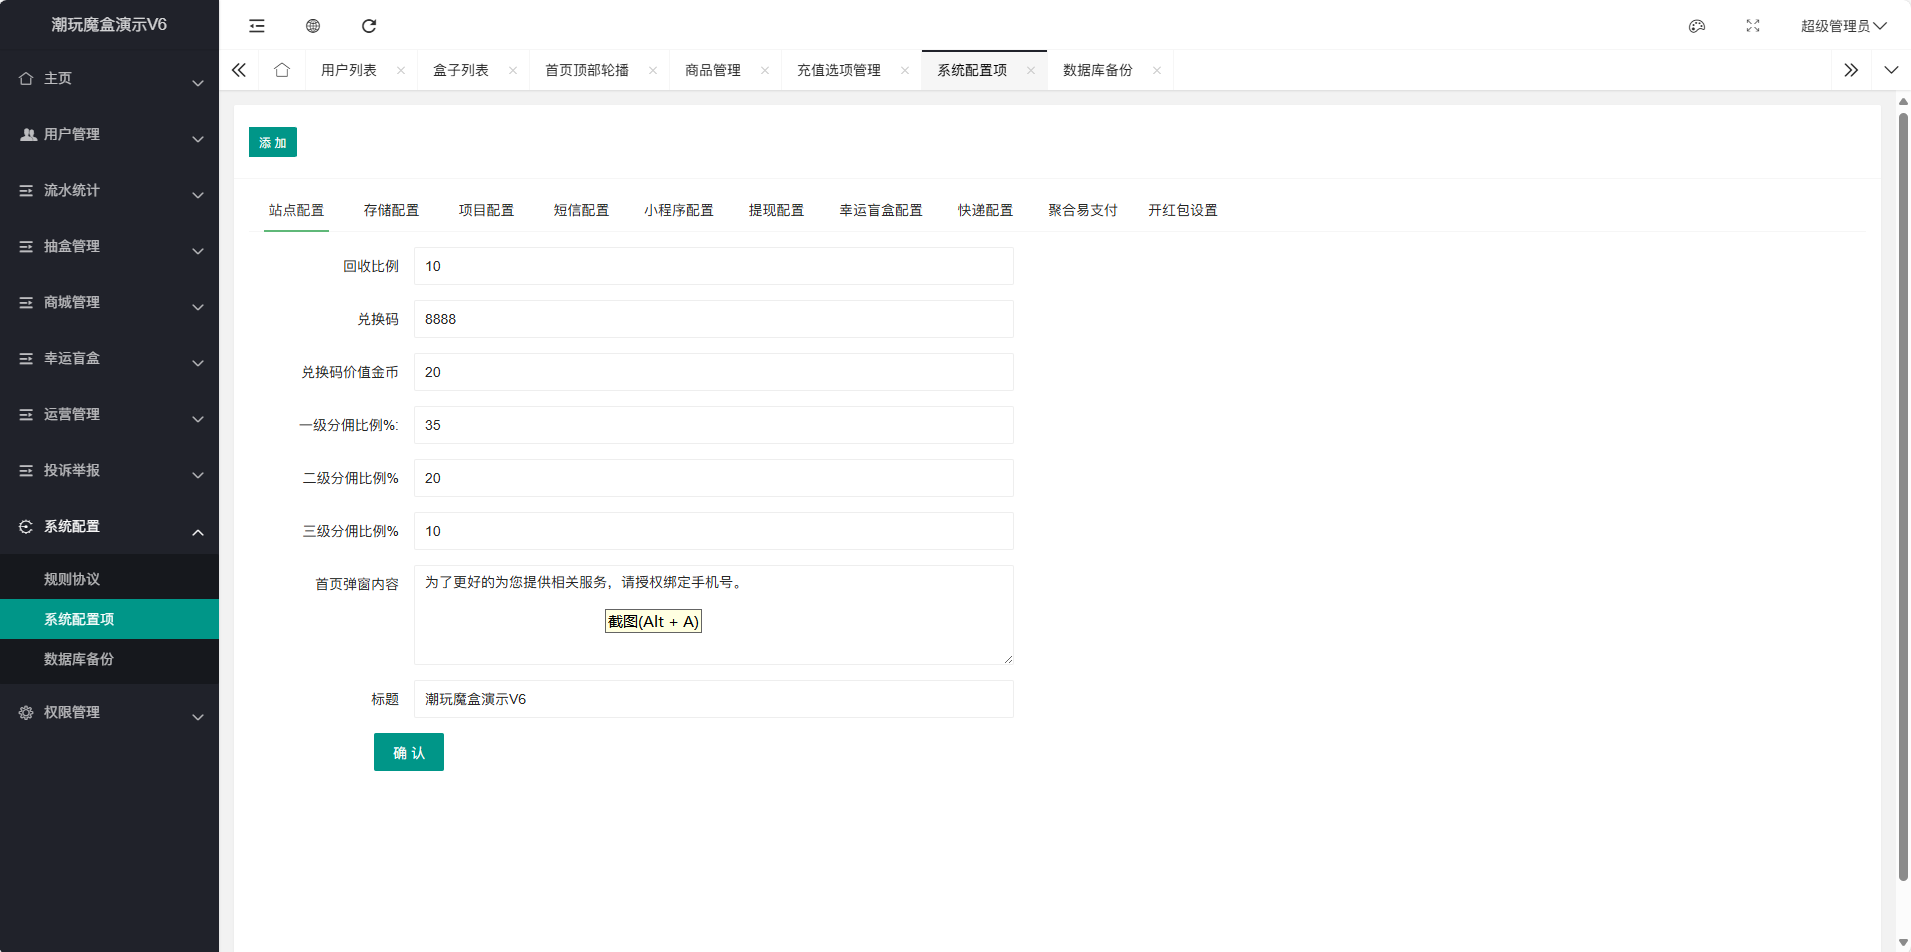Focus the 一级分佣比例 input field
This screenshot has height=952, width=1911.
pyautogui.click(x=714, y=425)
